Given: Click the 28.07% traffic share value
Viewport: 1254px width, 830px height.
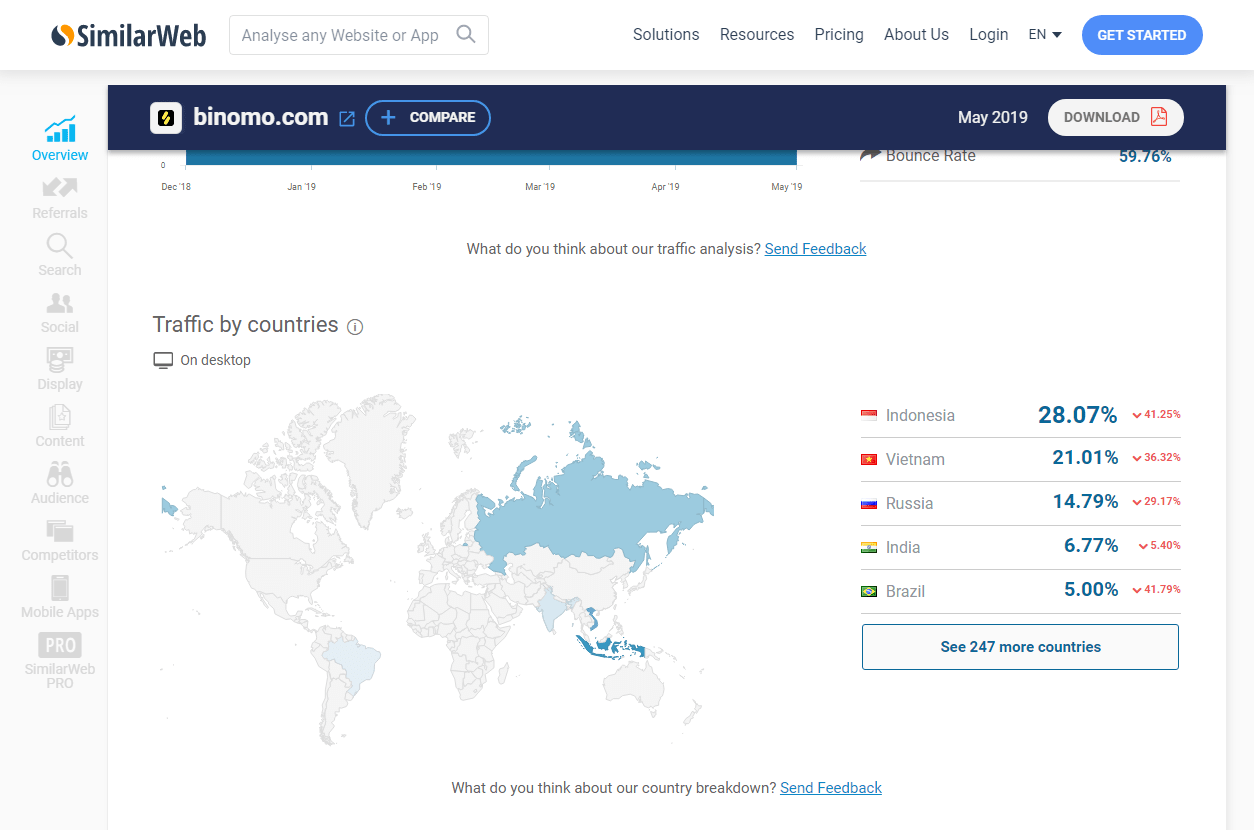Looking at the screenshot, I should point(1078,415).
